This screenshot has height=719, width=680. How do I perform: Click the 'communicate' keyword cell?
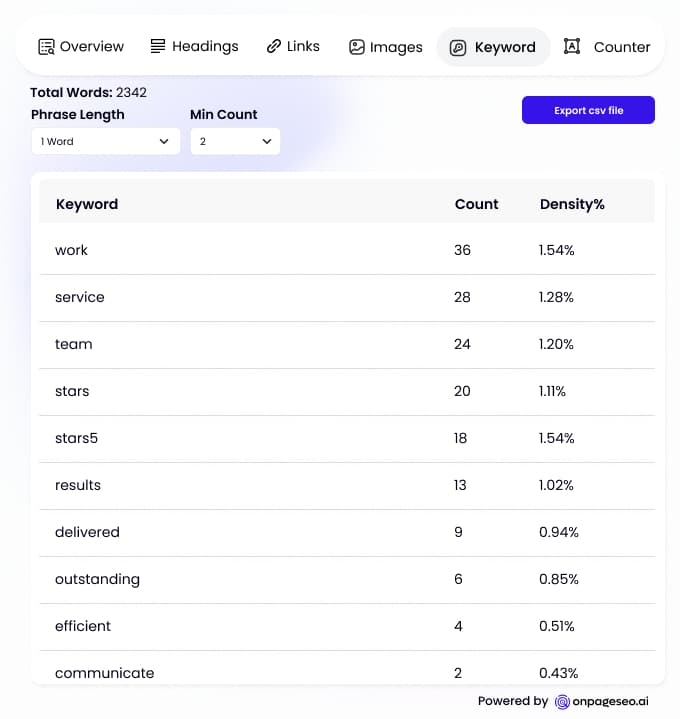coord(105,673)
